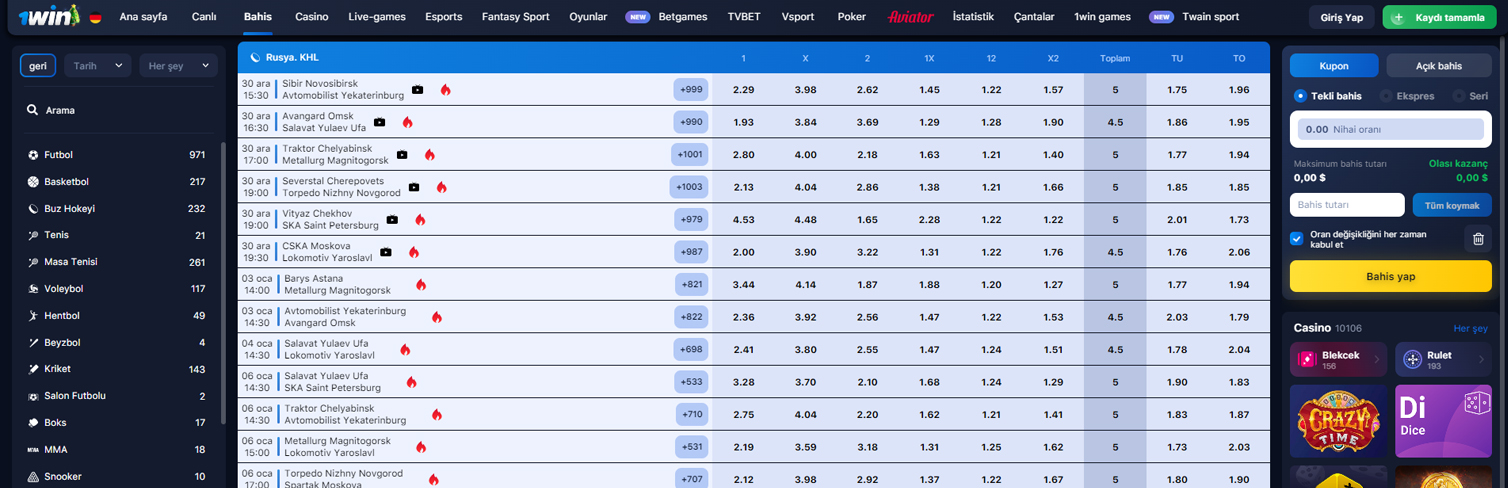The height and width of the screenshot is (488, 1508).
Task: Click the Bahis yap button
Action: 1391,276
